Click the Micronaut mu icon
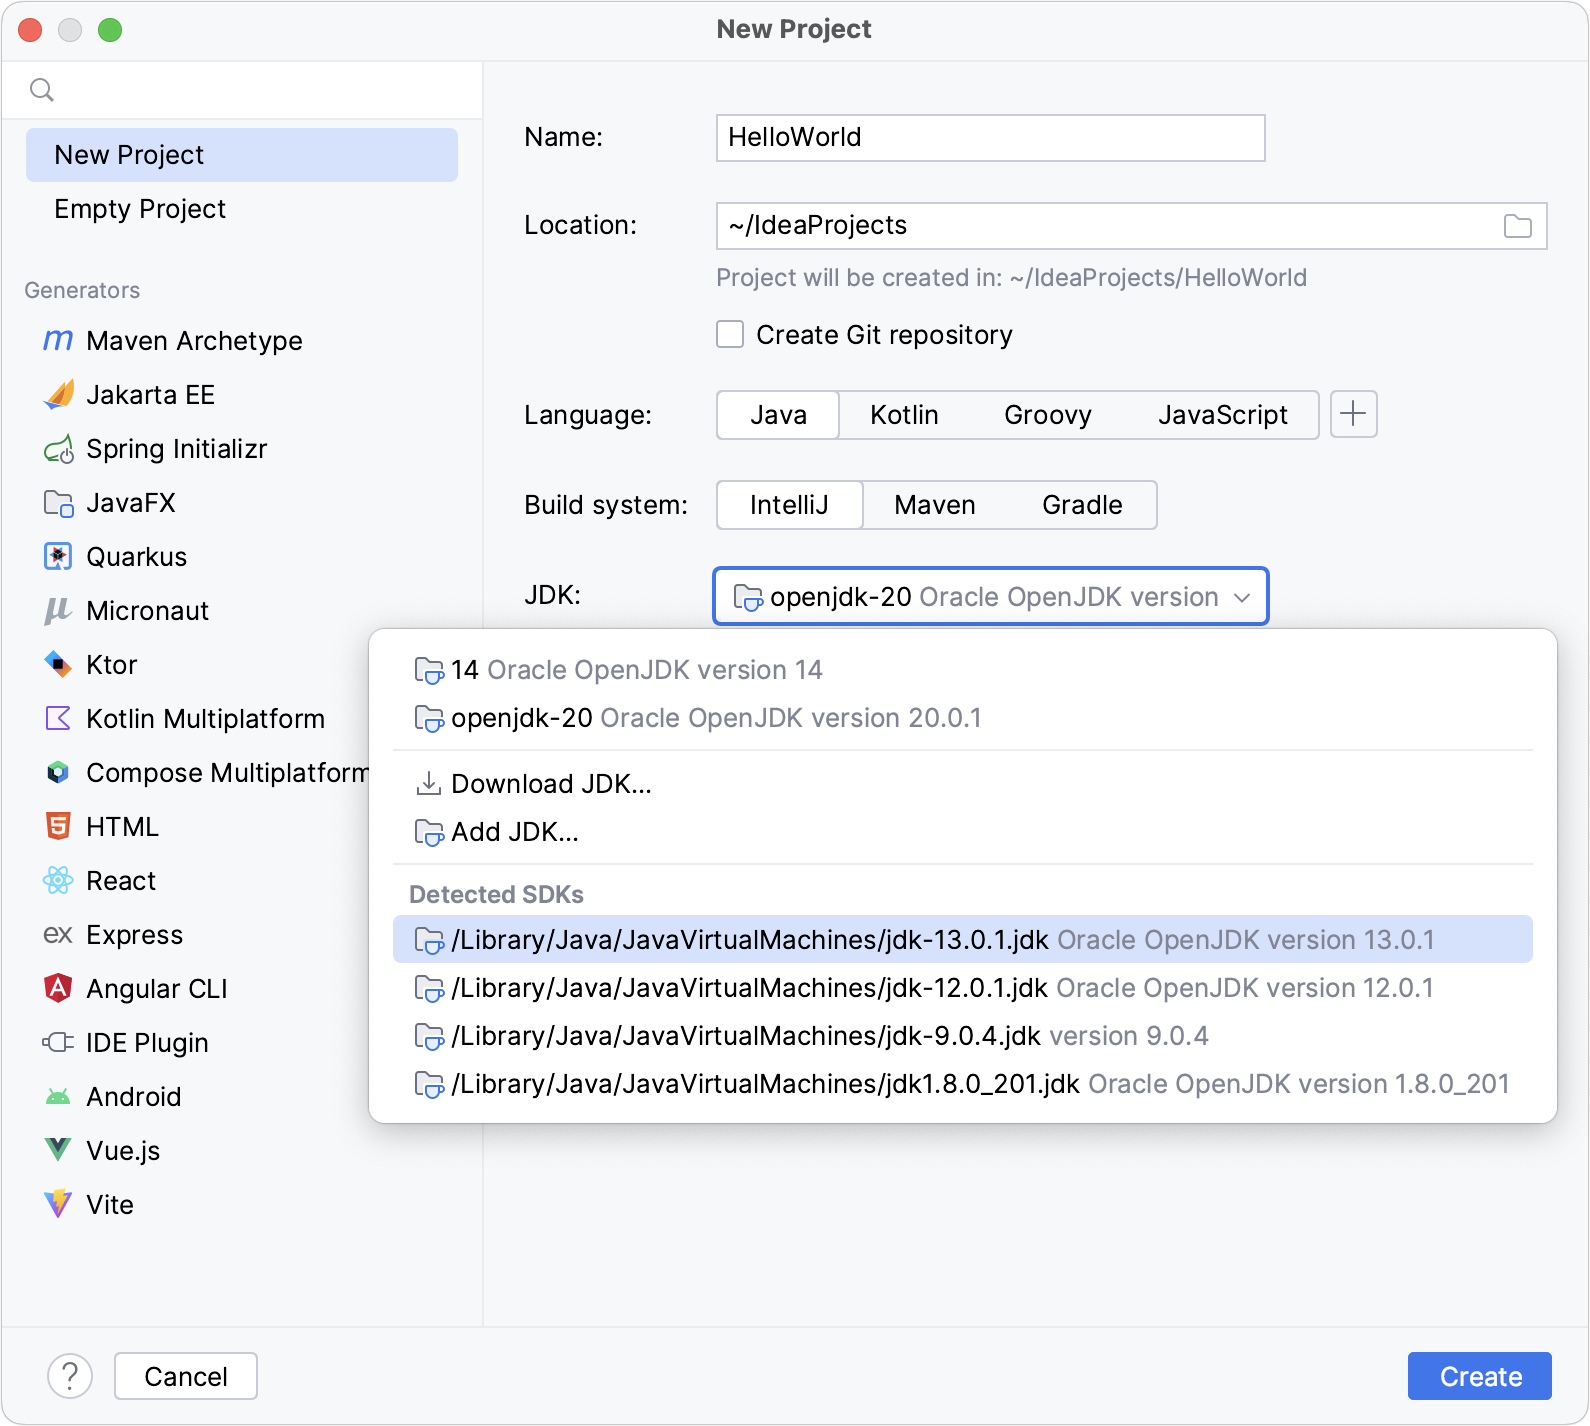This screenshot has height=1426, width=1590. click(58, 611)
